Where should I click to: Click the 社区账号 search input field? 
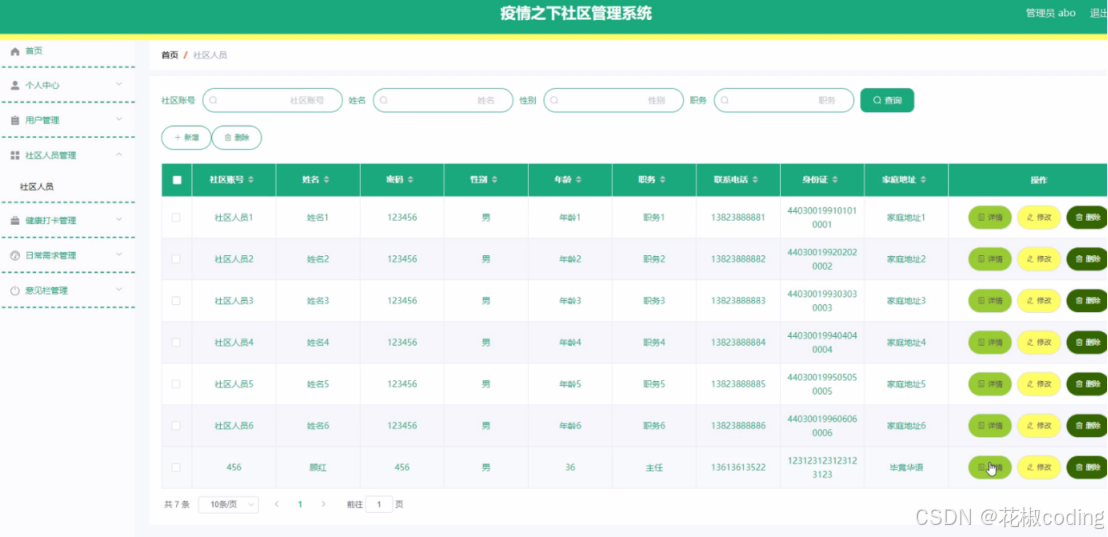(272, 100)
